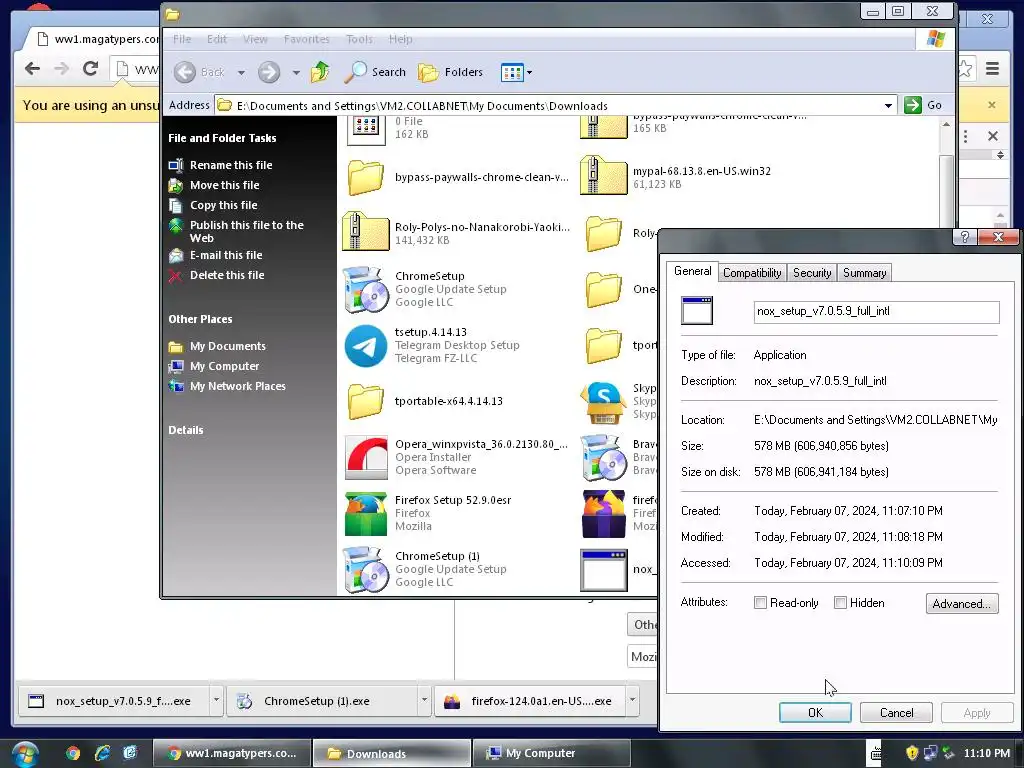Launch Internet Explorer from quick launch
Screen dimensions: 1024x768
pyautogui.click(x=102, y=753)
